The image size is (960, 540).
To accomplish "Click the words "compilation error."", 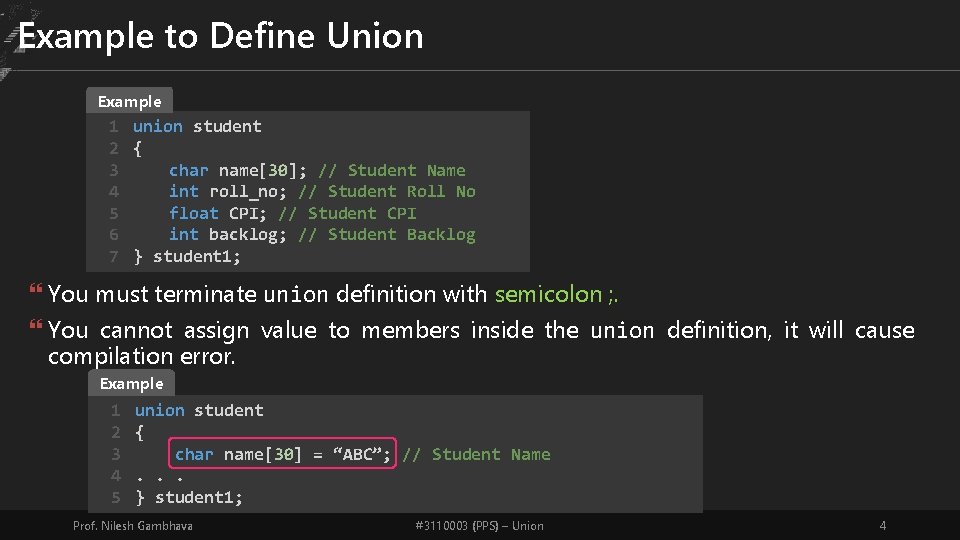I will (141, 356).
